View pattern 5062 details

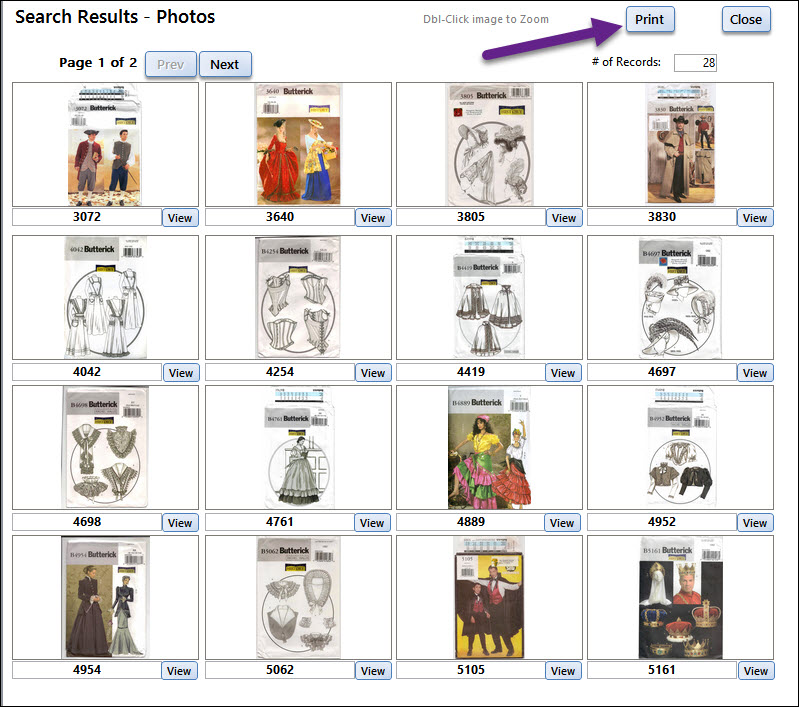tap(373, 671)
